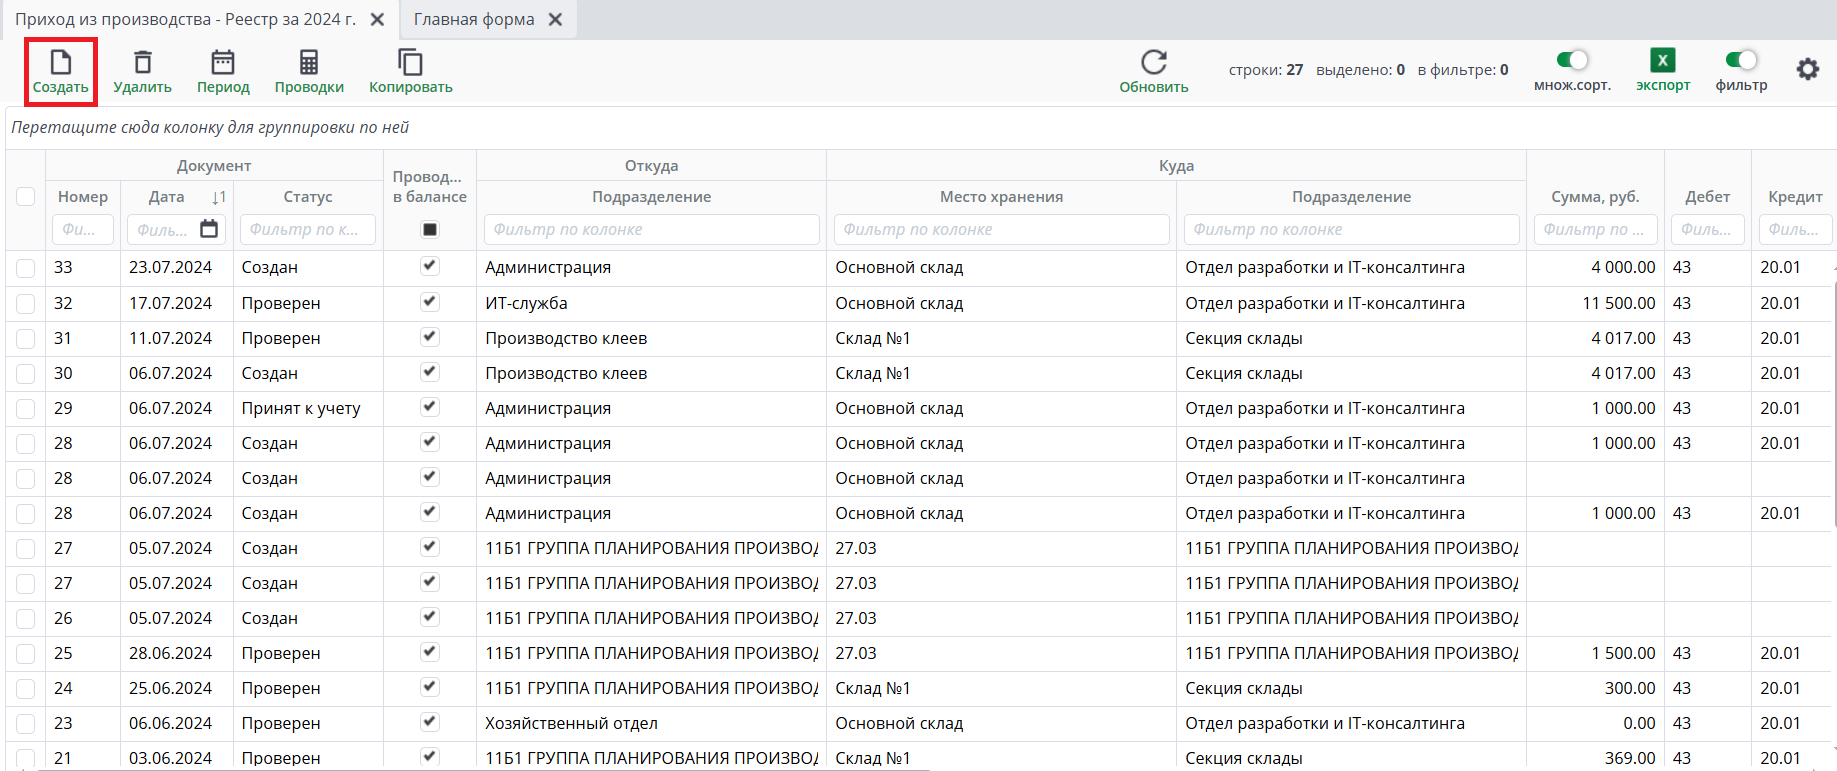
Task: Switch to the Главная форма tab
Action: (x=474, y=19)
